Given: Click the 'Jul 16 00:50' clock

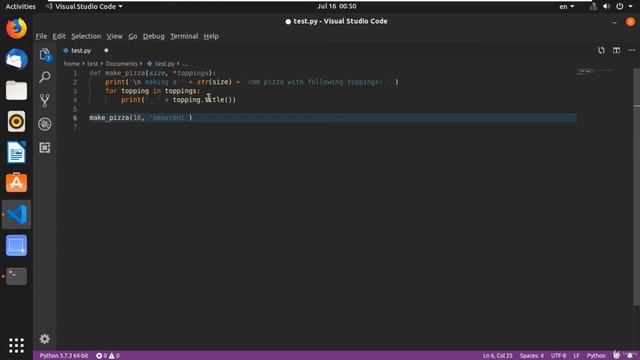Looking at the screenshot, I should pyautogui.click(x=337, y=7).
